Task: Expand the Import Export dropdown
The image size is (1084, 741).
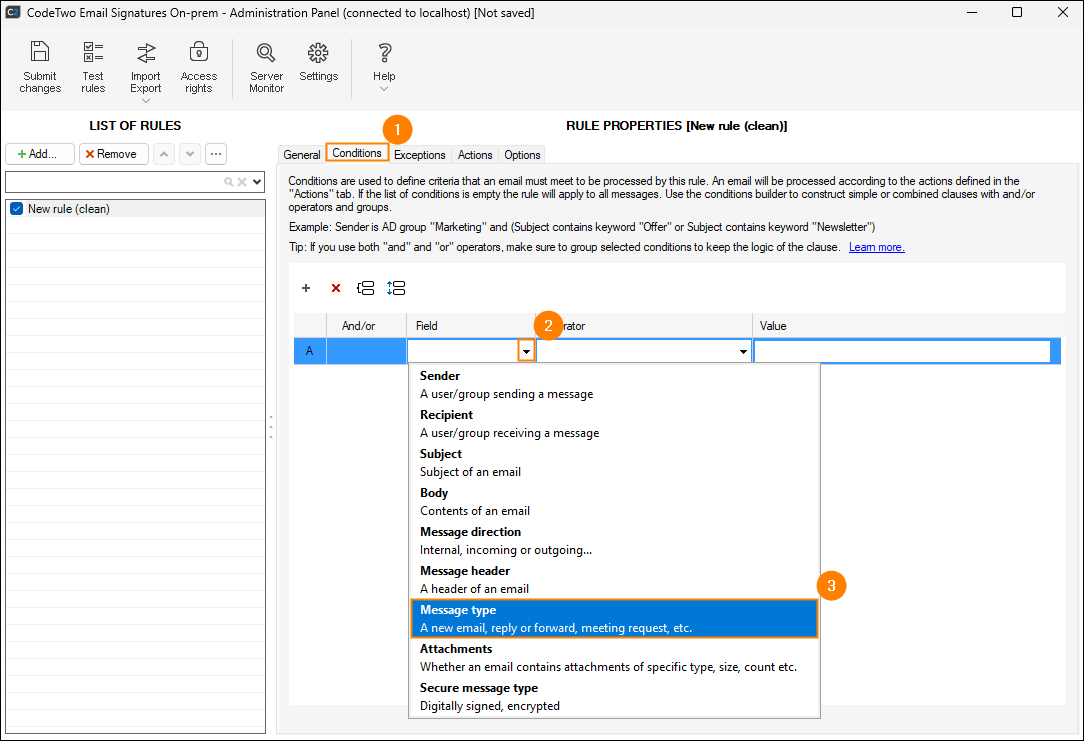Action: 146,100
